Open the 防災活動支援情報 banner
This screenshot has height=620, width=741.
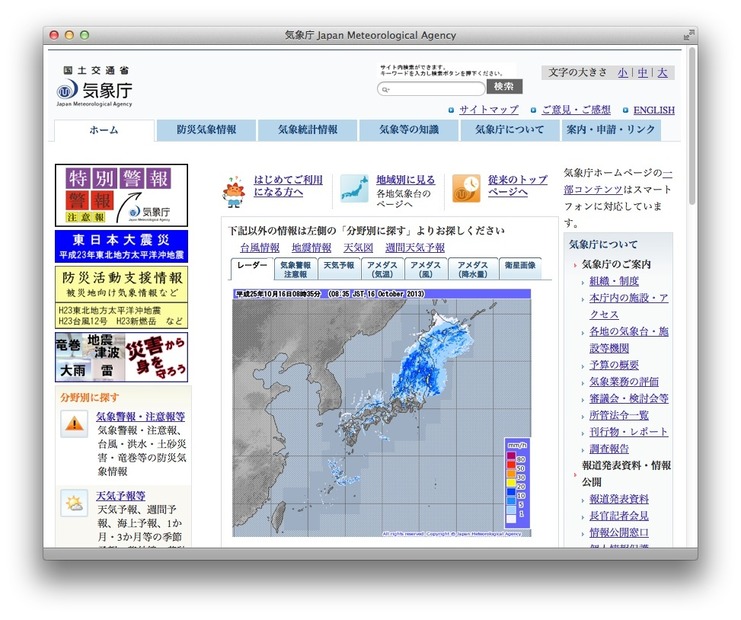click(x=121, y=298)
